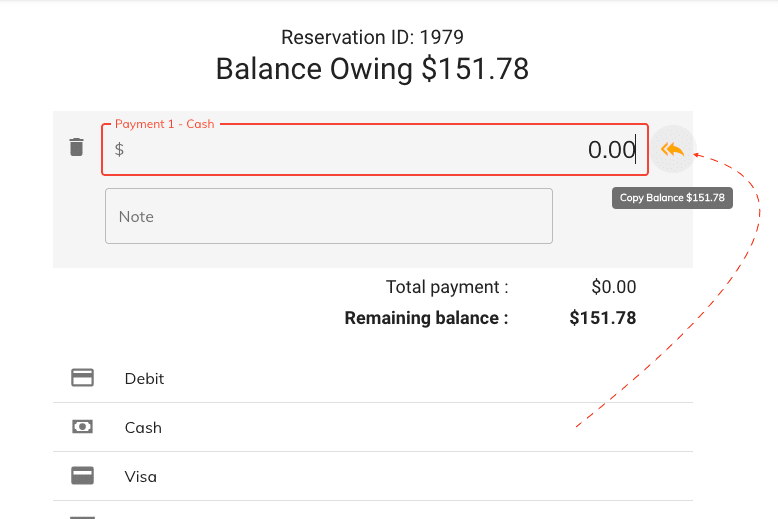Click into the Note text field

(328, 216)
